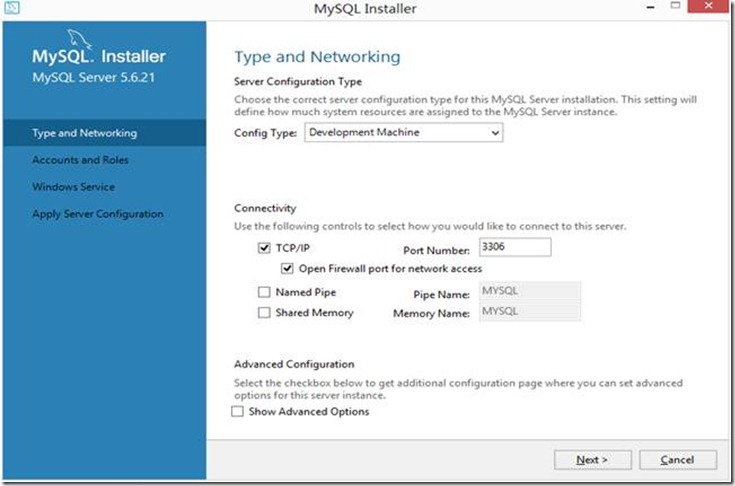Image resolution: width=735 pixels, height=486 pixels.
Task: Check Show Advanced Options
Action: click(238, 411)
